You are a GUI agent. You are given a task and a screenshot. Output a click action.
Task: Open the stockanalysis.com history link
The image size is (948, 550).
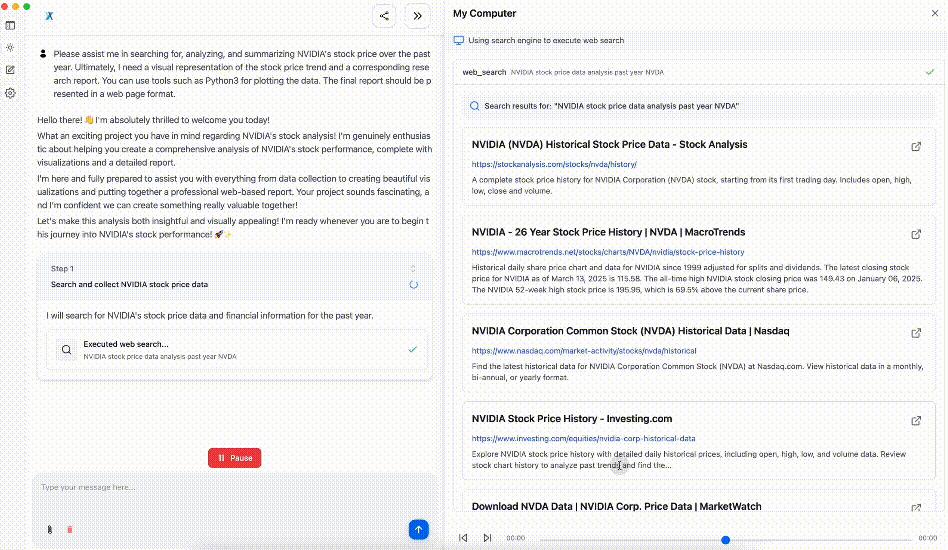(x=554, y=164)
